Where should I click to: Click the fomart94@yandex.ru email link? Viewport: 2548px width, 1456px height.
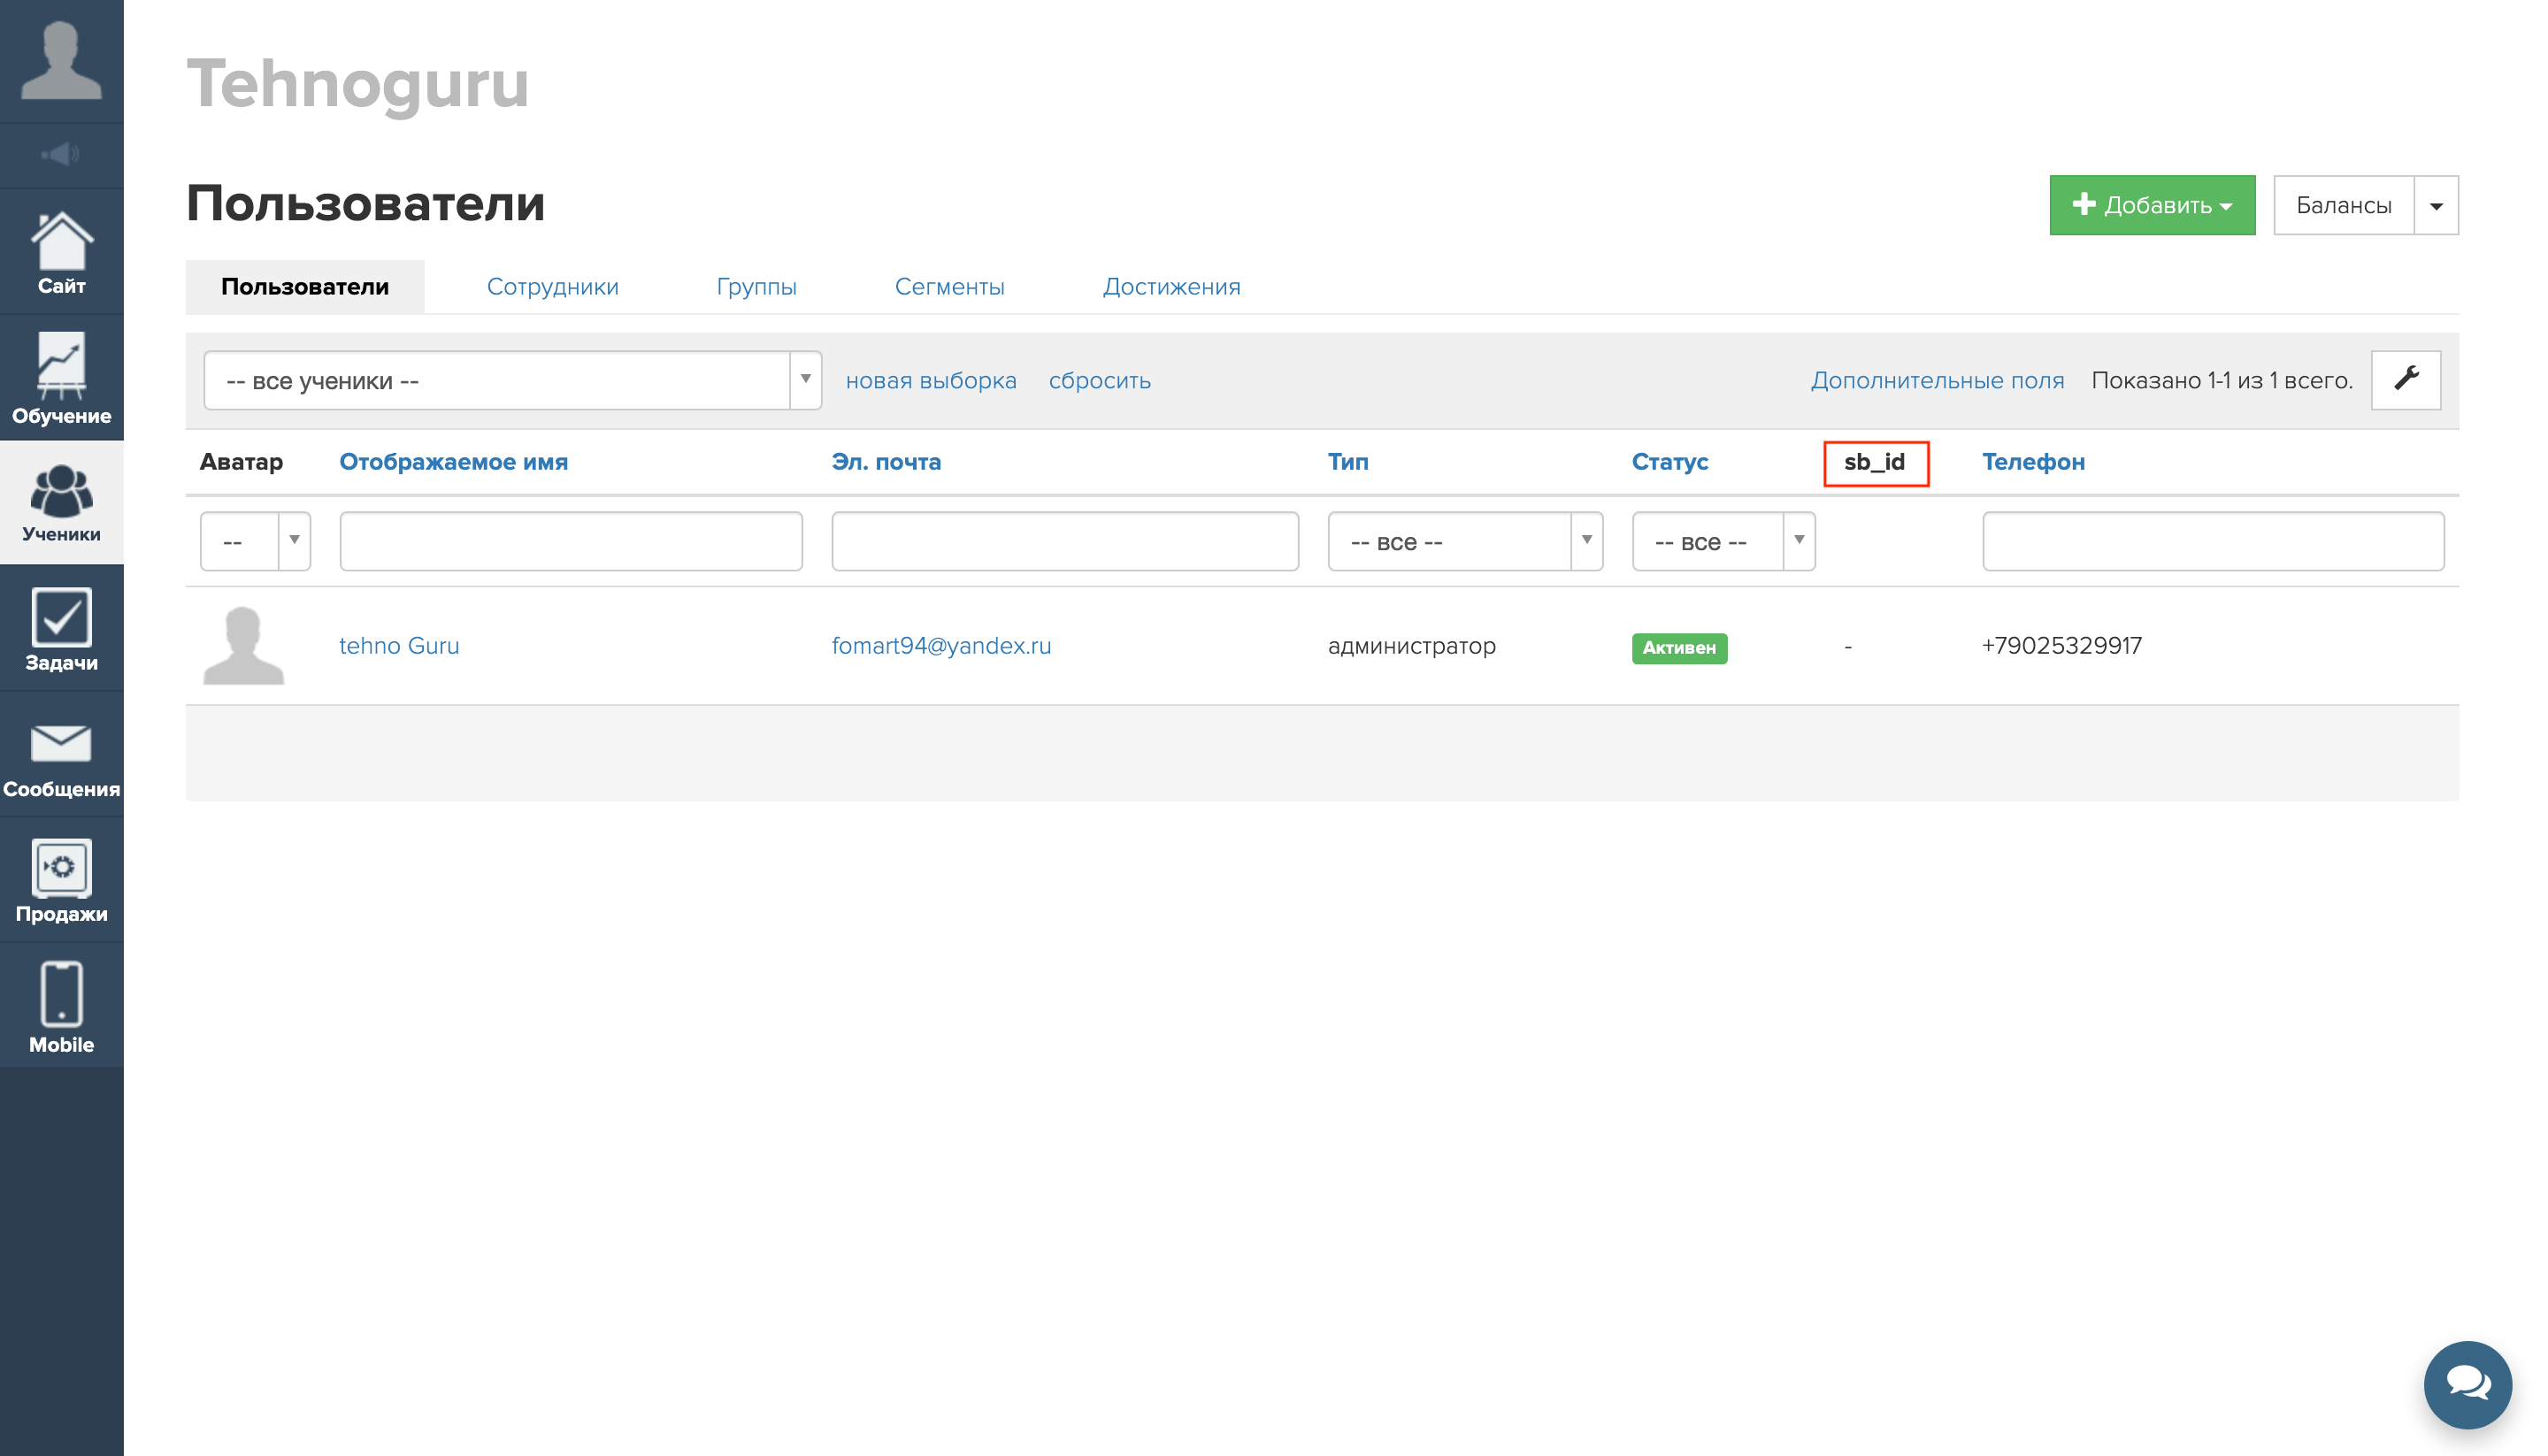[941, 646]
